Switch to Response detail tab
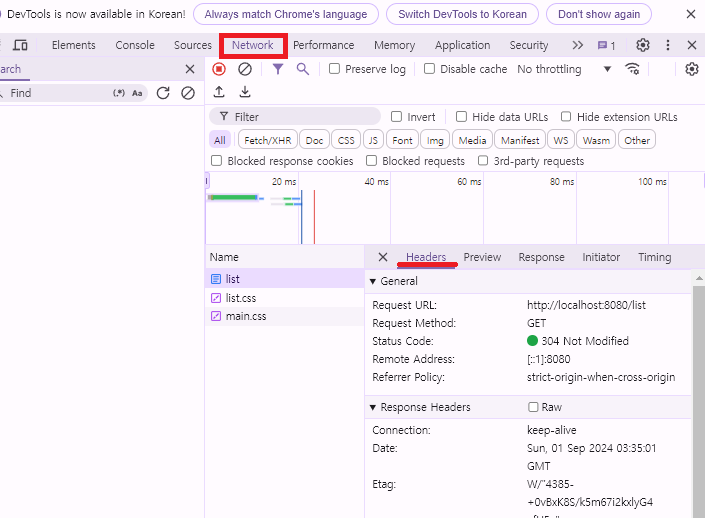This screenshot has width=705, height=518. 541,257
